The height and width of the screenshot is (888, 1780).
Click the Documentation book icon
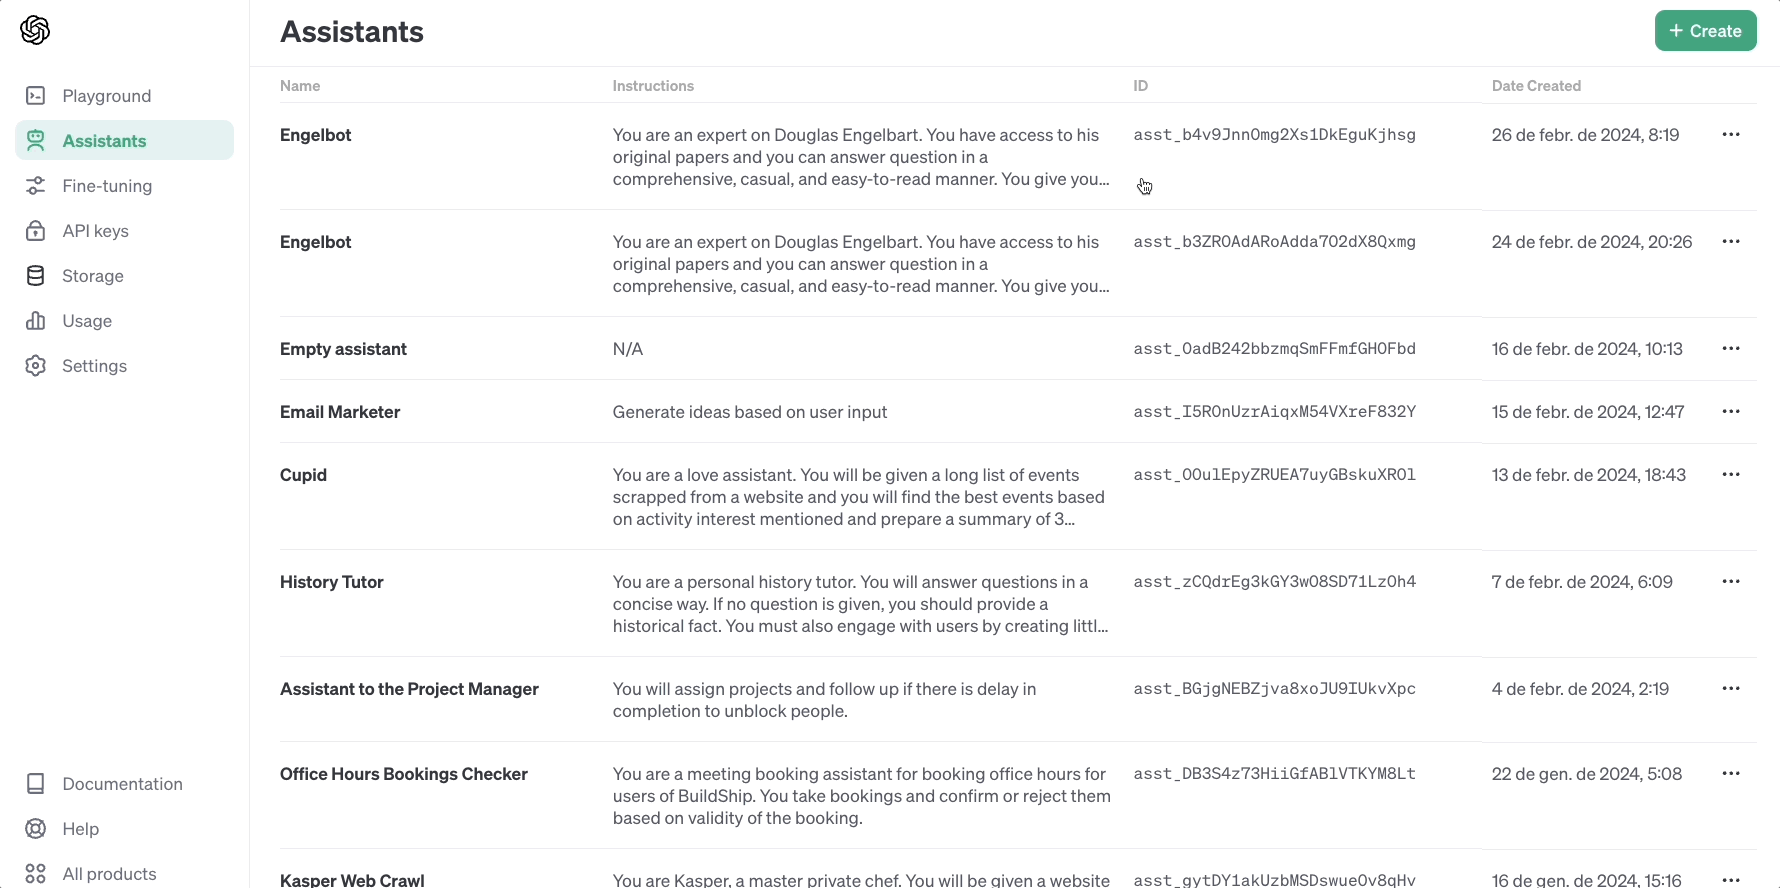pos(36,784)
